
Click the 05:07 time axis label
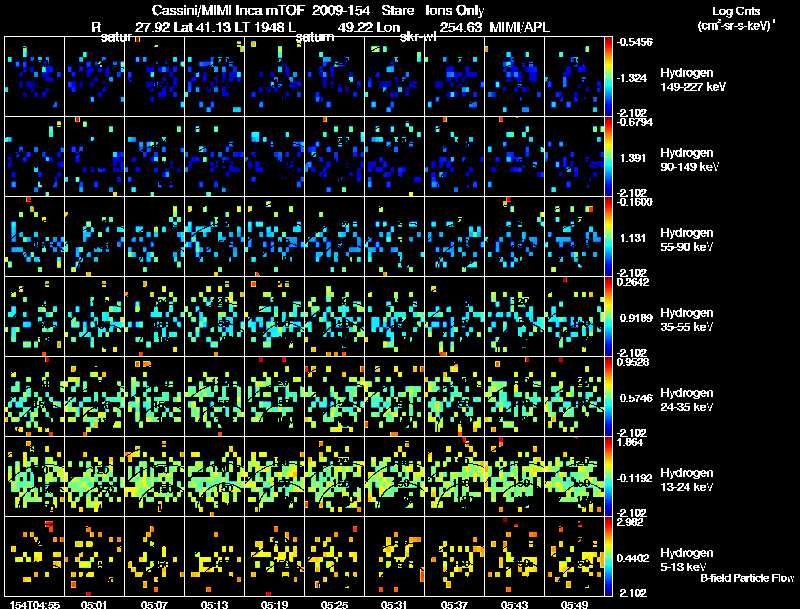click(154, 605)
